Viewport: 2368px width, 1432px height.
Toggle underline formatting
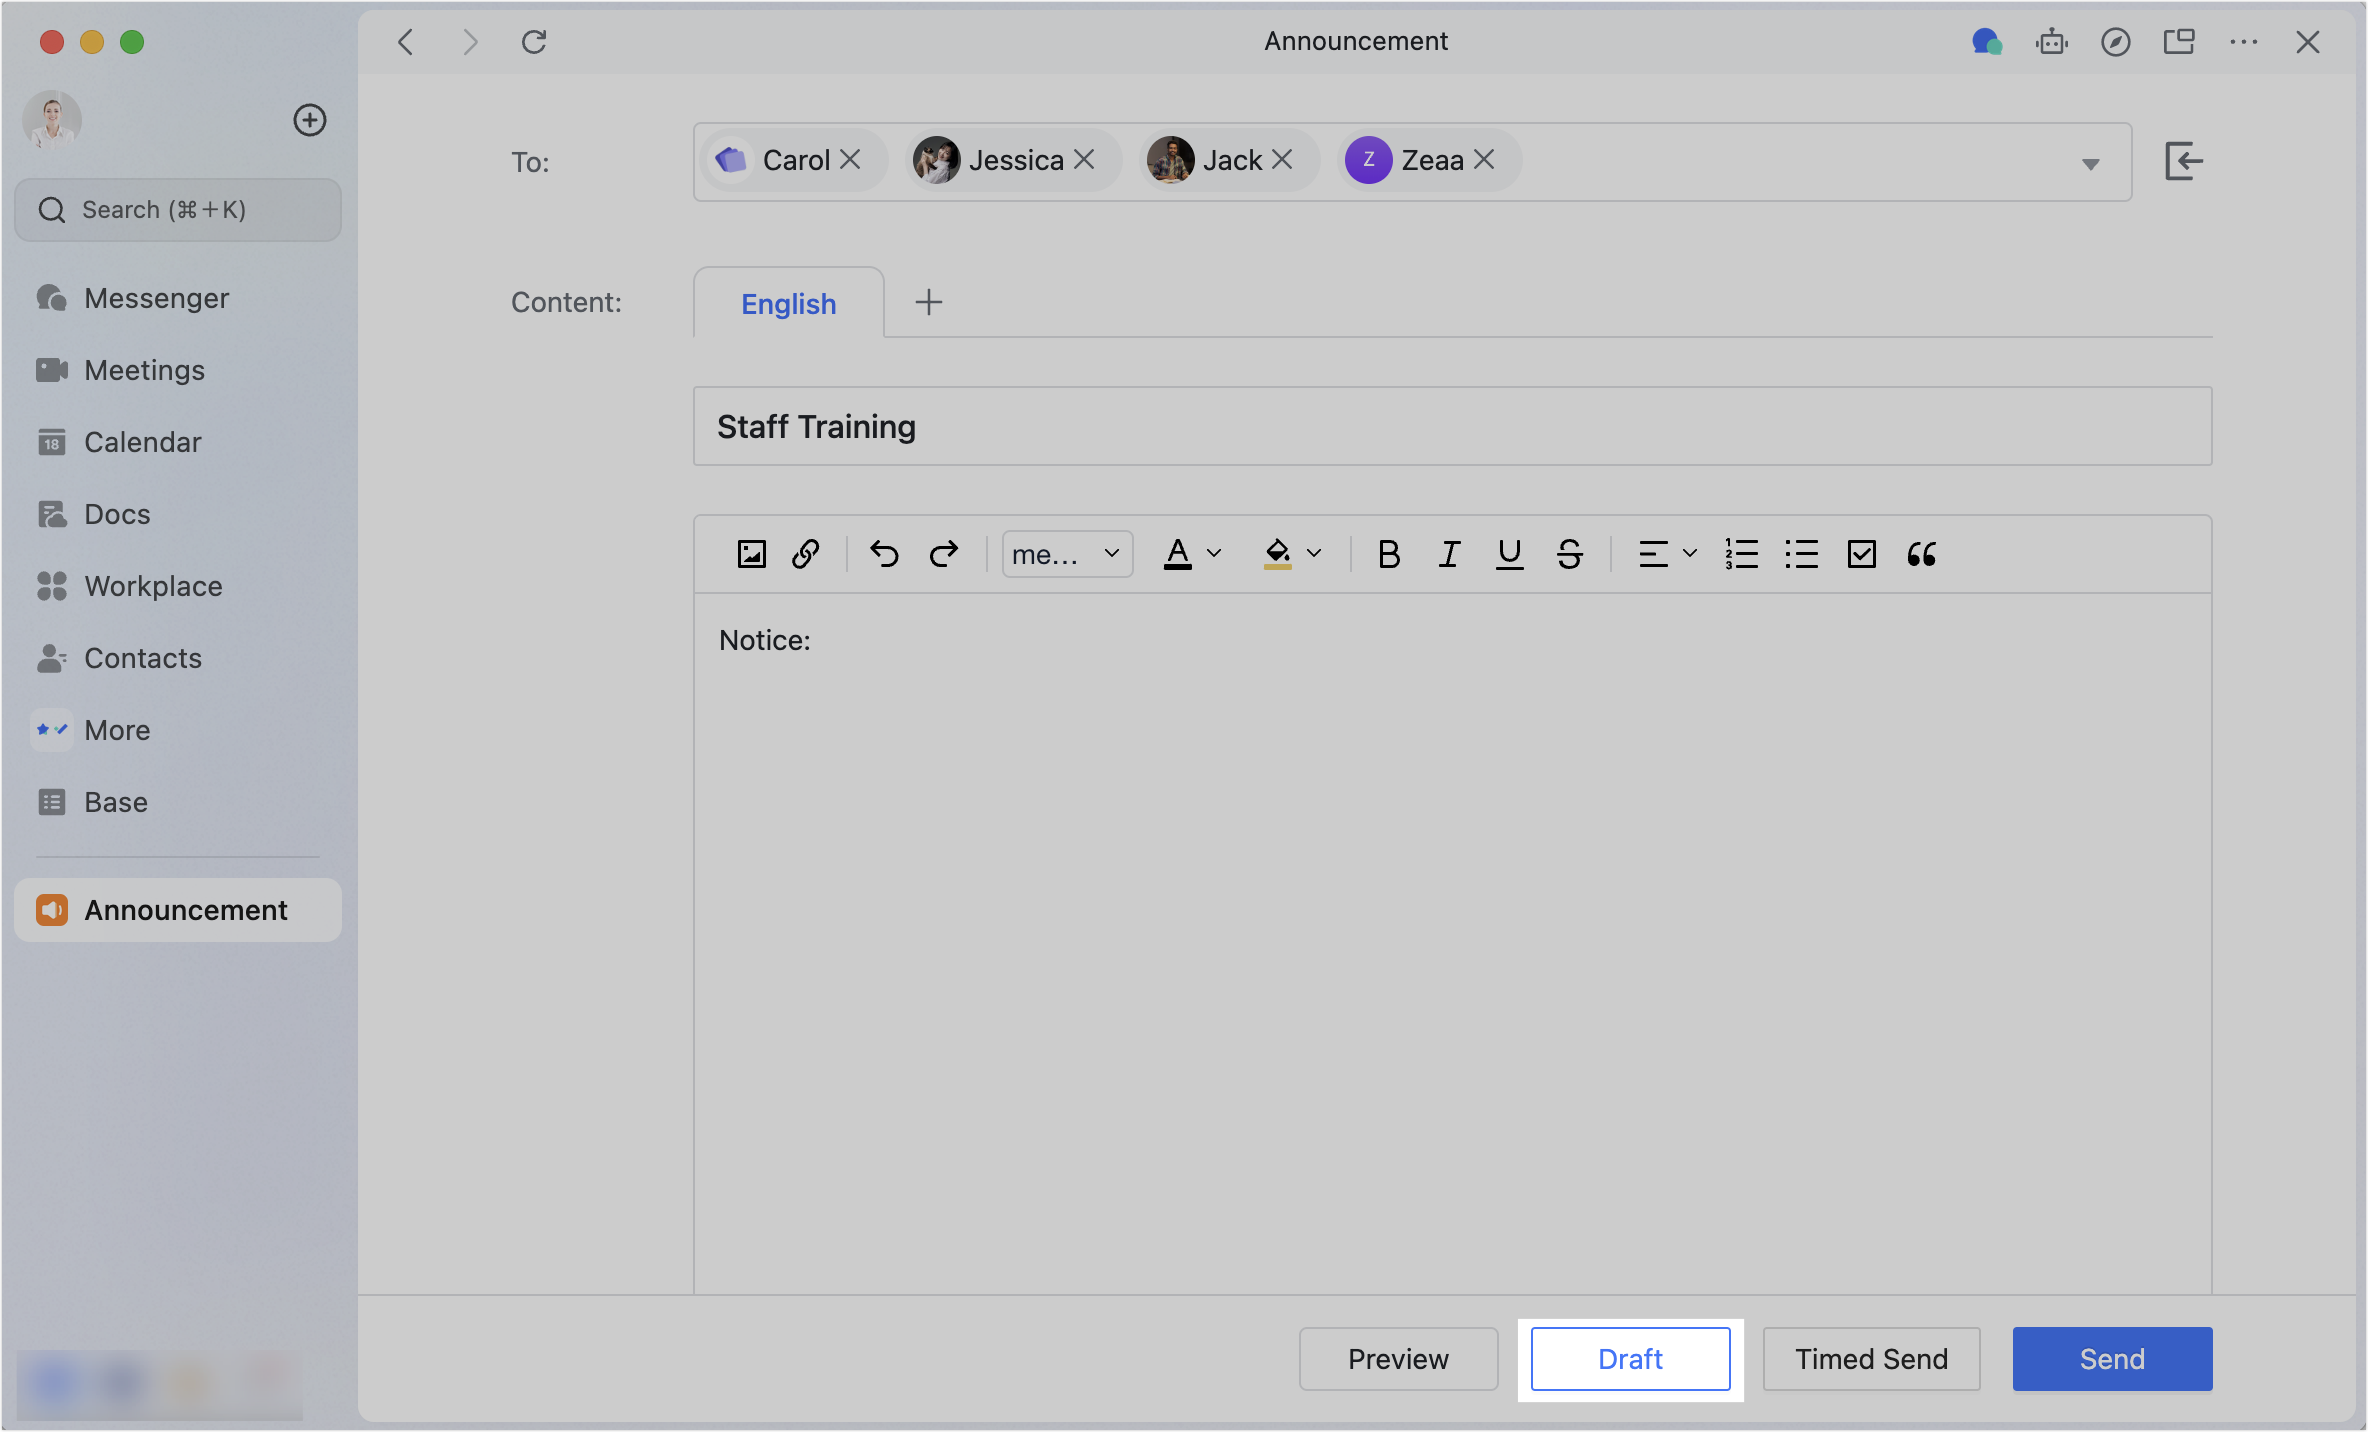(1509, 554)
